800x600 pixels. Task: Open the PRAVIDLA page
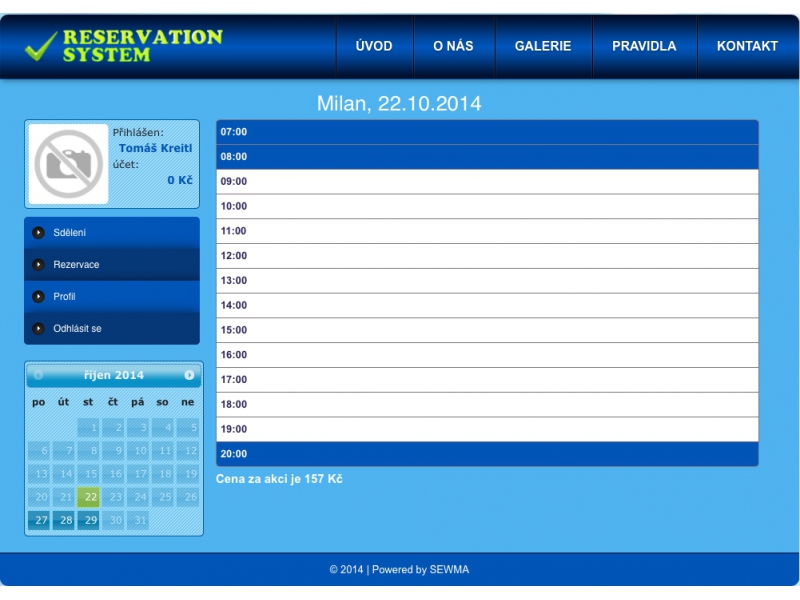coord(644,46)
